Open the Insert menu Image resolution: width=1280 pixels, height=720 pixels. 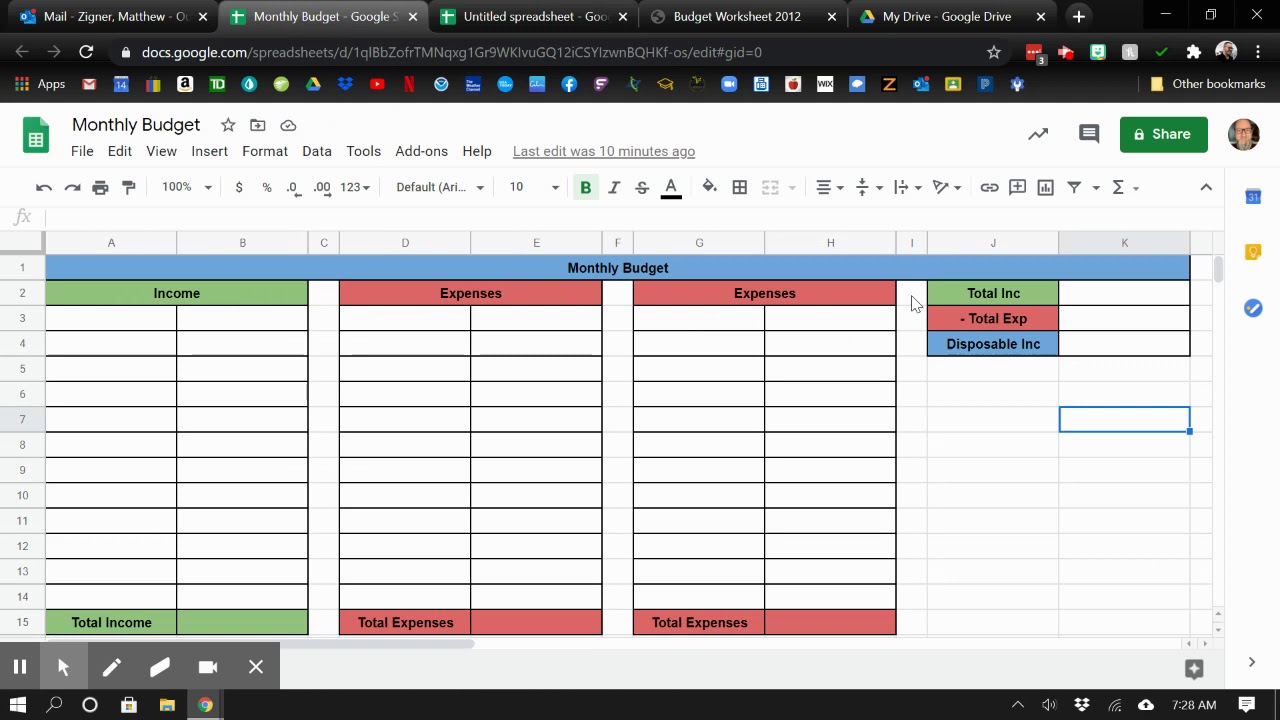pos(209,151)
